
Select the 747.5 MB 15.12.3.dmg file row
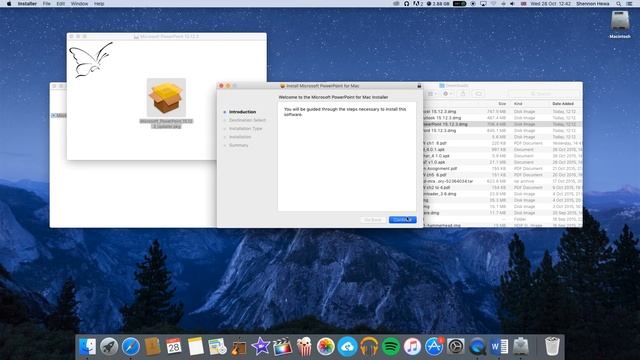502,111
